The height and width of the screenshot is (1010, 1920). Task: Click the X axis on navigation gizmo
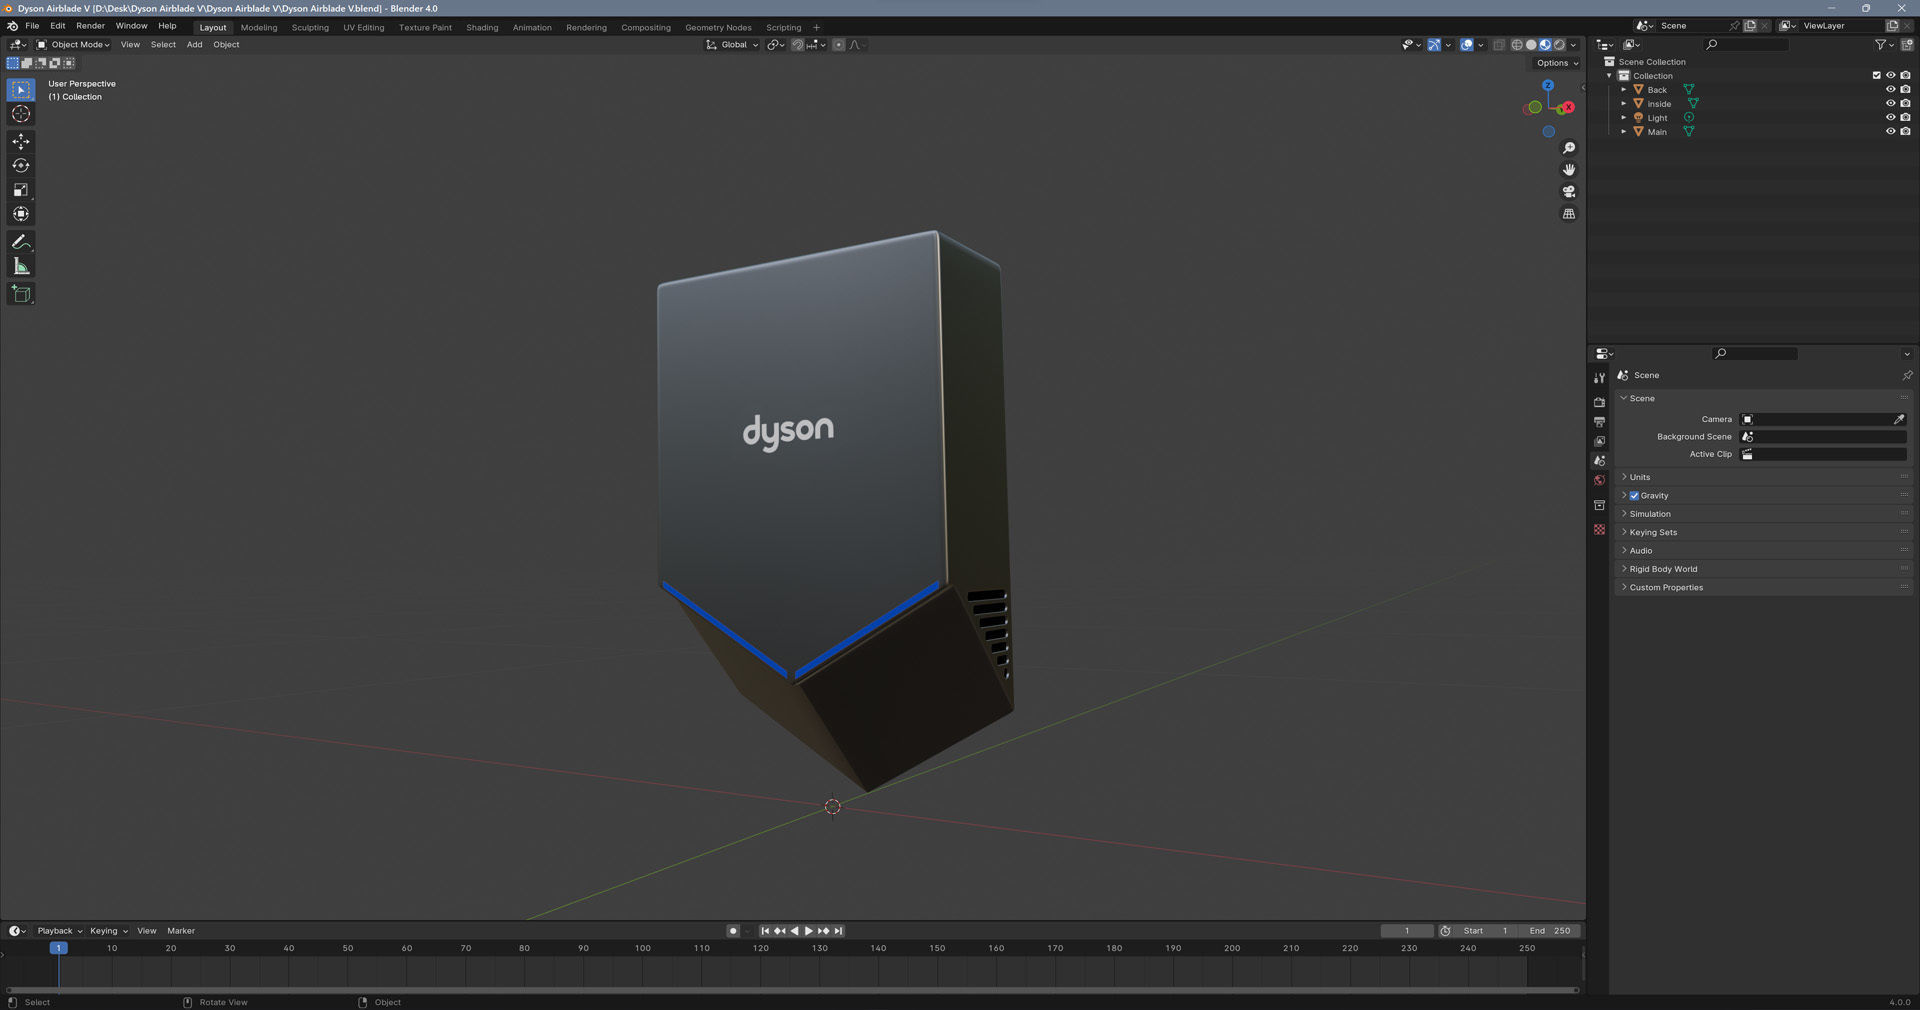(1569, 107)
